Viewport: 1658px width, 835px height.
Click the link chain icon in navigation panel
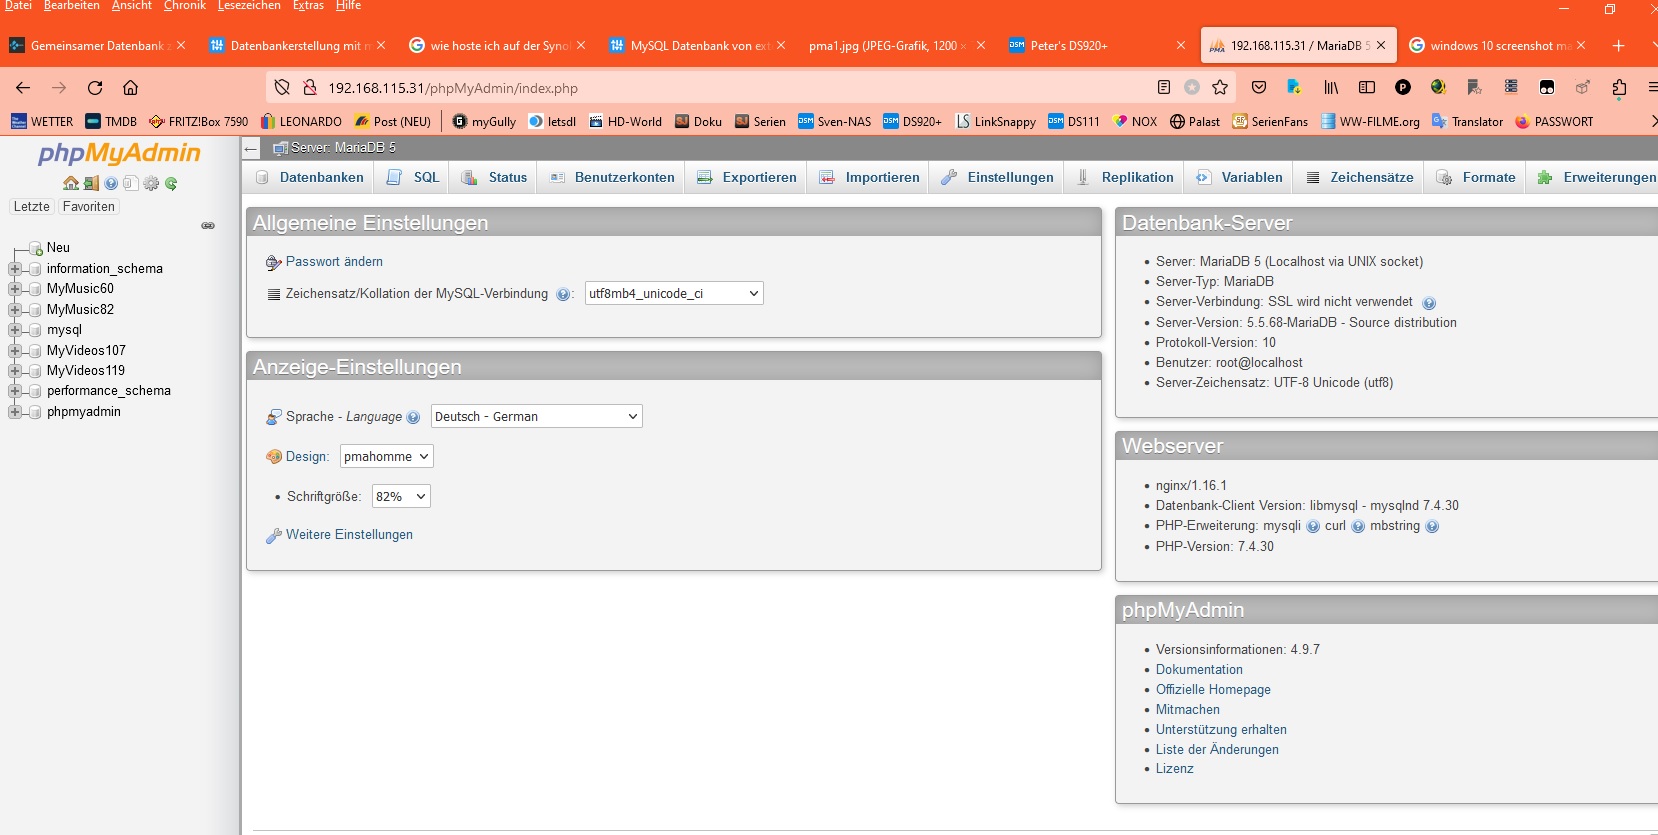[208, 226]
